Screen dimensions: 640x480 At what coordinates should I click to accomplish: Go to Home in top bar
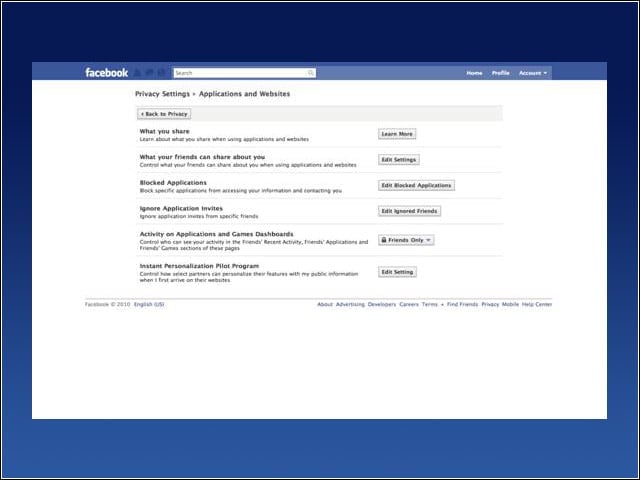(474, 73)
